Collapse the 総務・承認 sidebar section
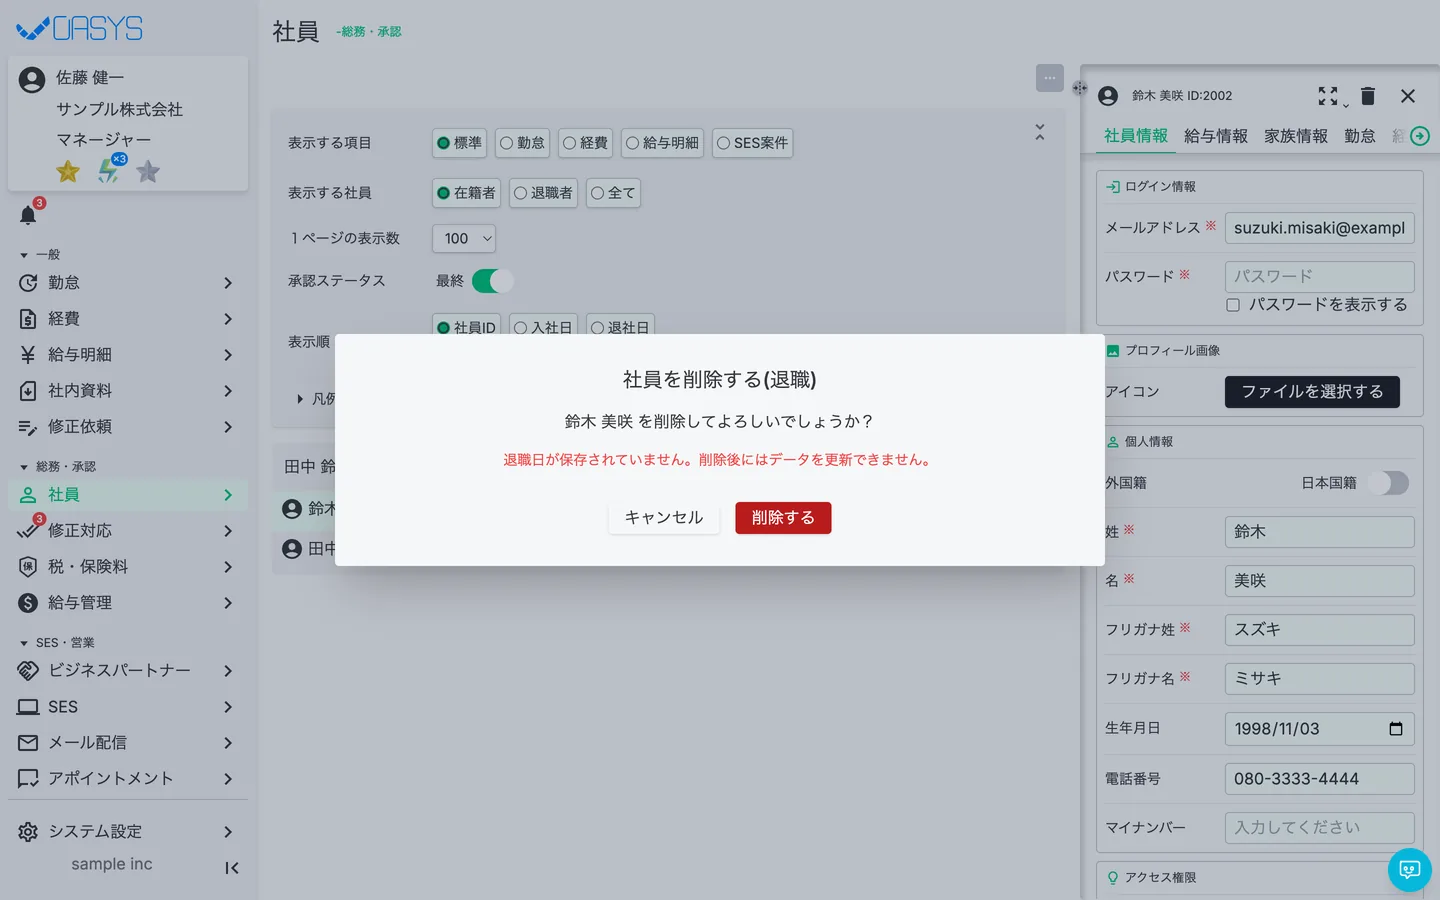Screen dimensions: 1440x900 58,467
